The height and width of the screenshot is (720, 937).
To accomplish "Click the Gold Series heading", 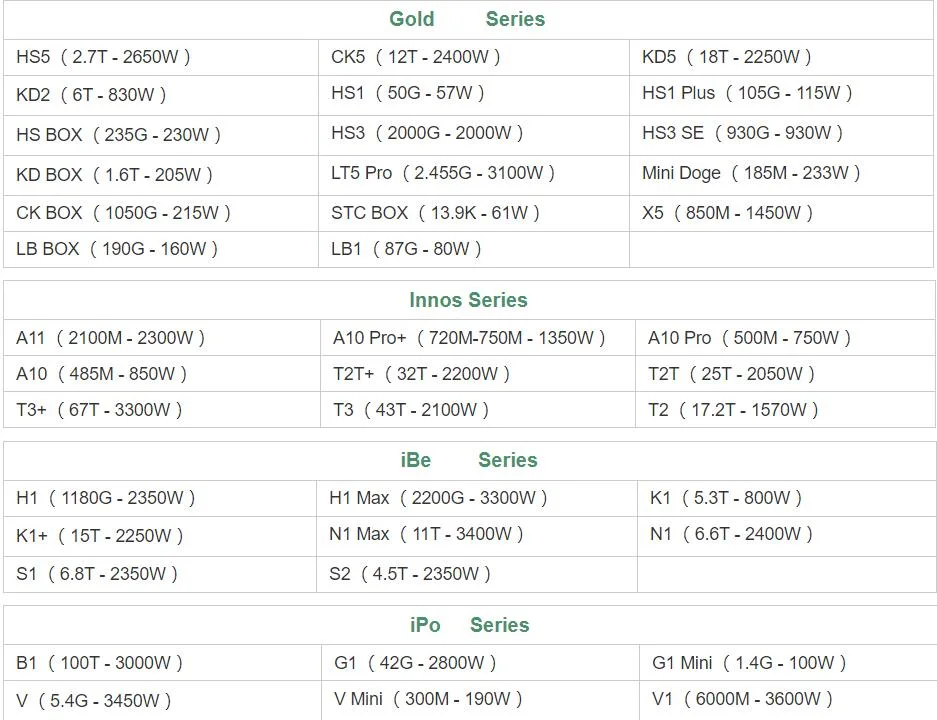I will click(467, 19).
